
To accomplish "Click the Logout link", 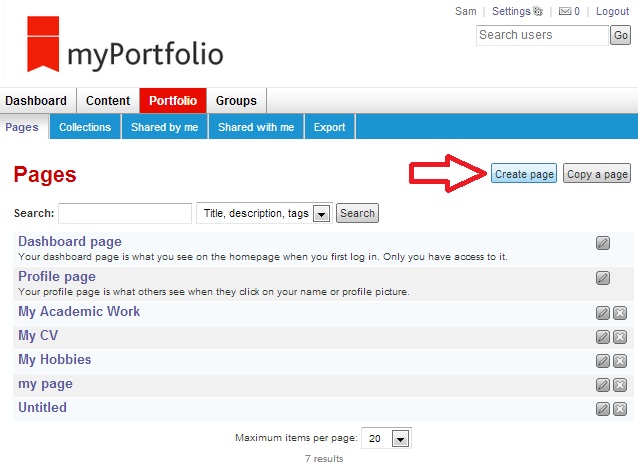I will click(x=612, y=12).
